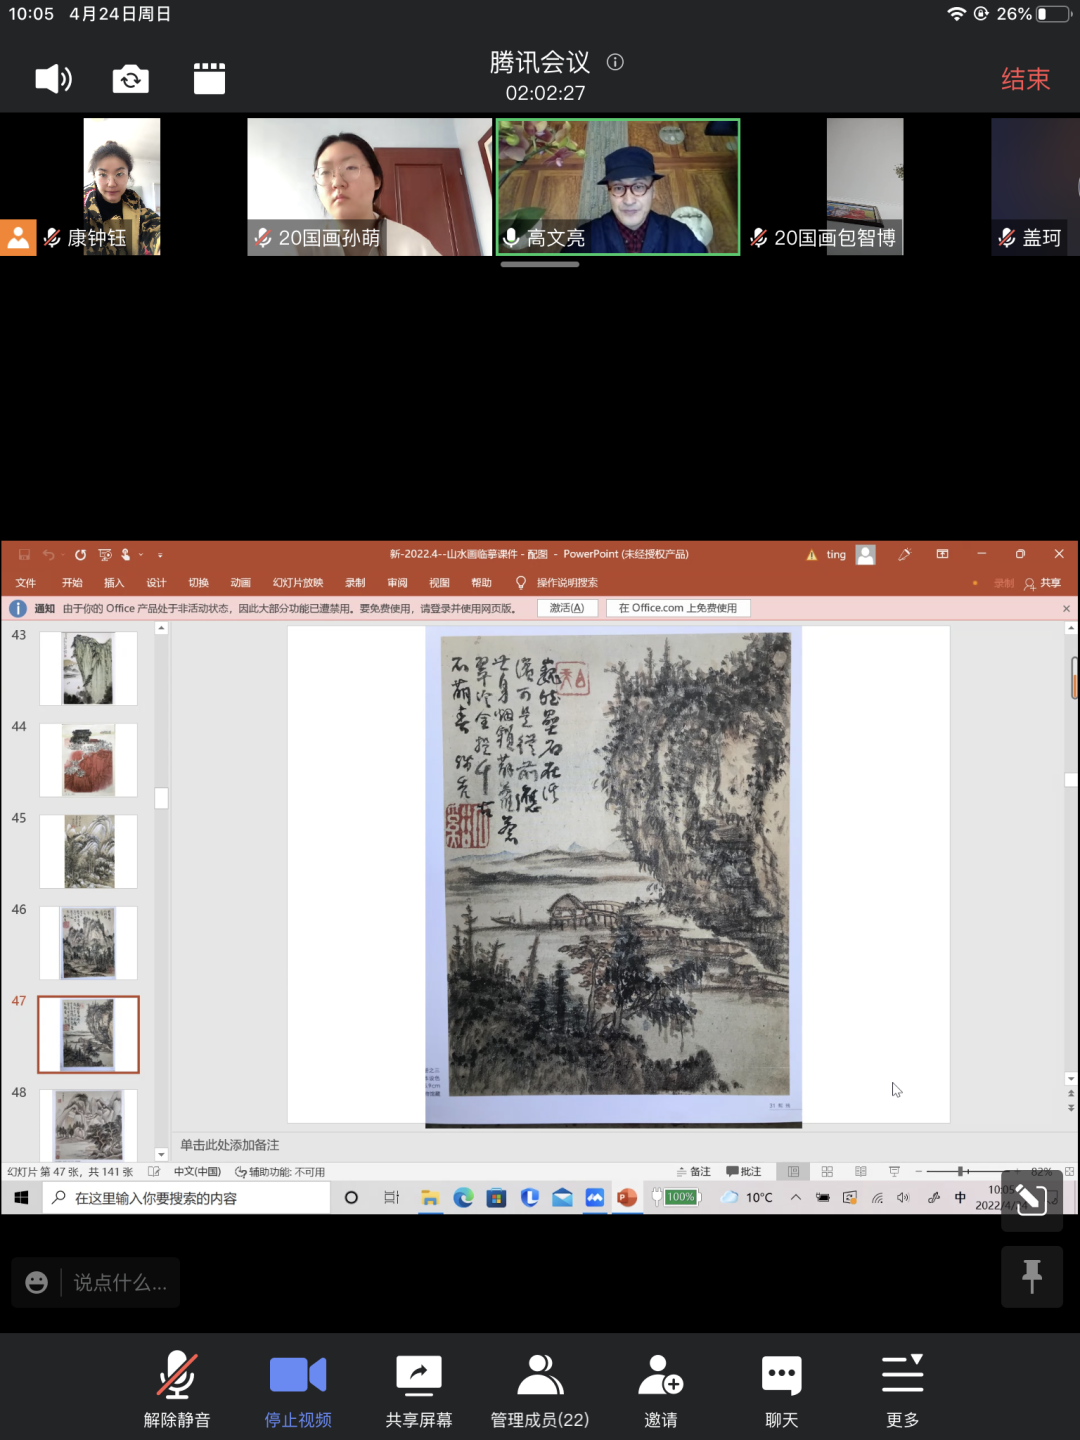Open the grid layout view icon
Viewport: 1080px width, 1440px height.
(x=209, y=78)
